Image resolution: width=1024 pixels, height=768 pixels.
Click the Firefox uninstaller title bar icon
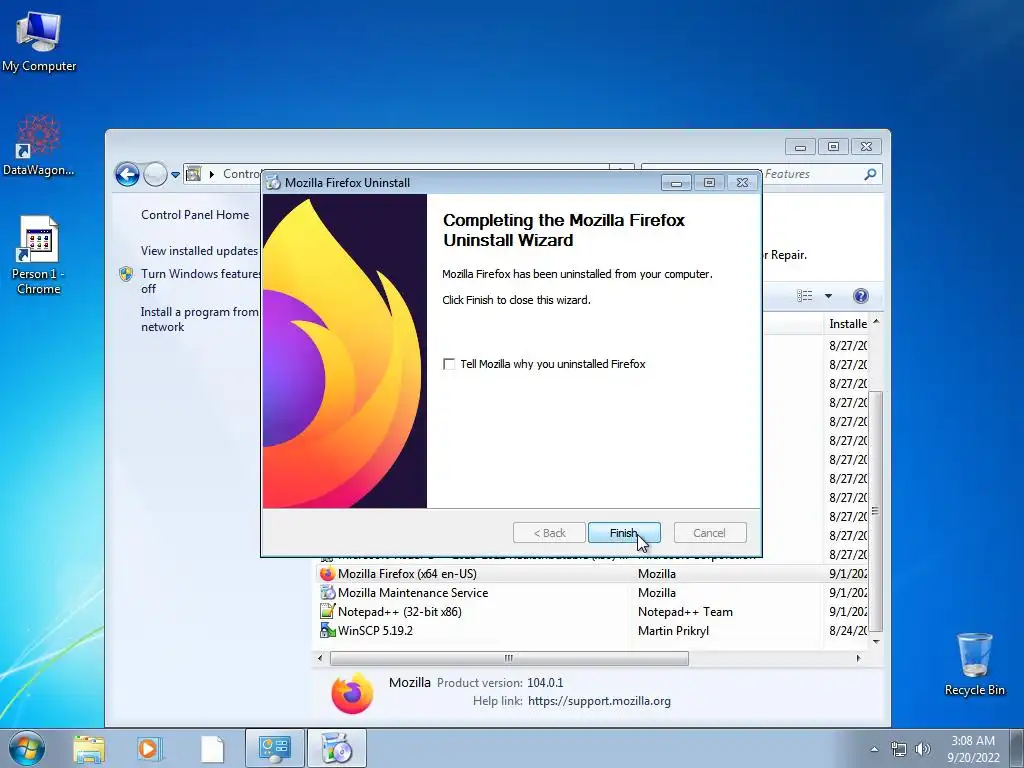click(273, 182)
